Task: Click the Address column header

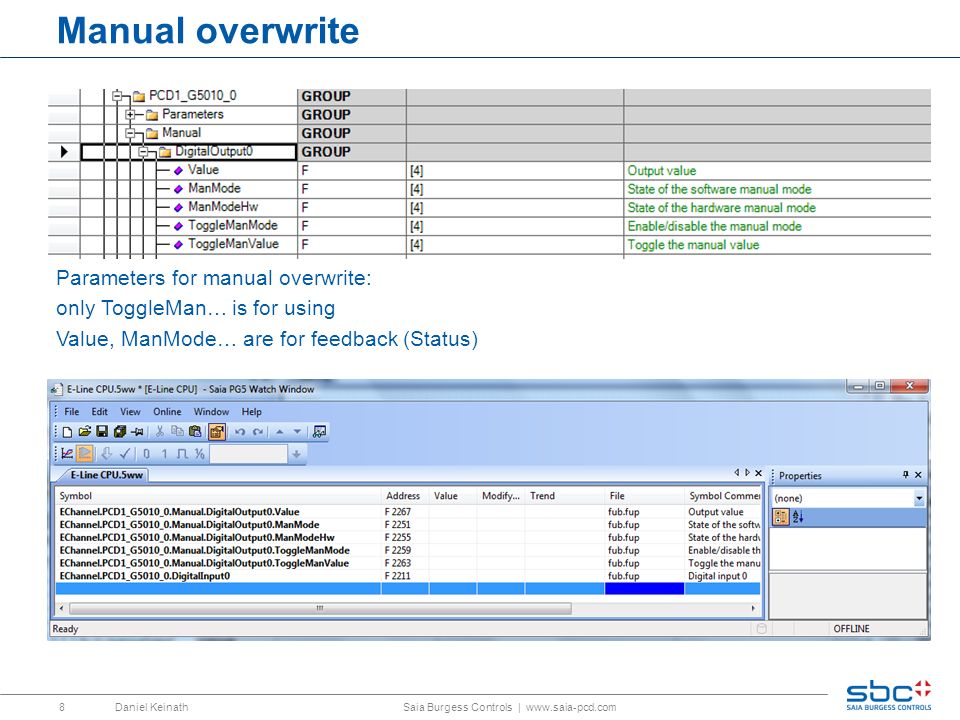Action: (405, 496)
